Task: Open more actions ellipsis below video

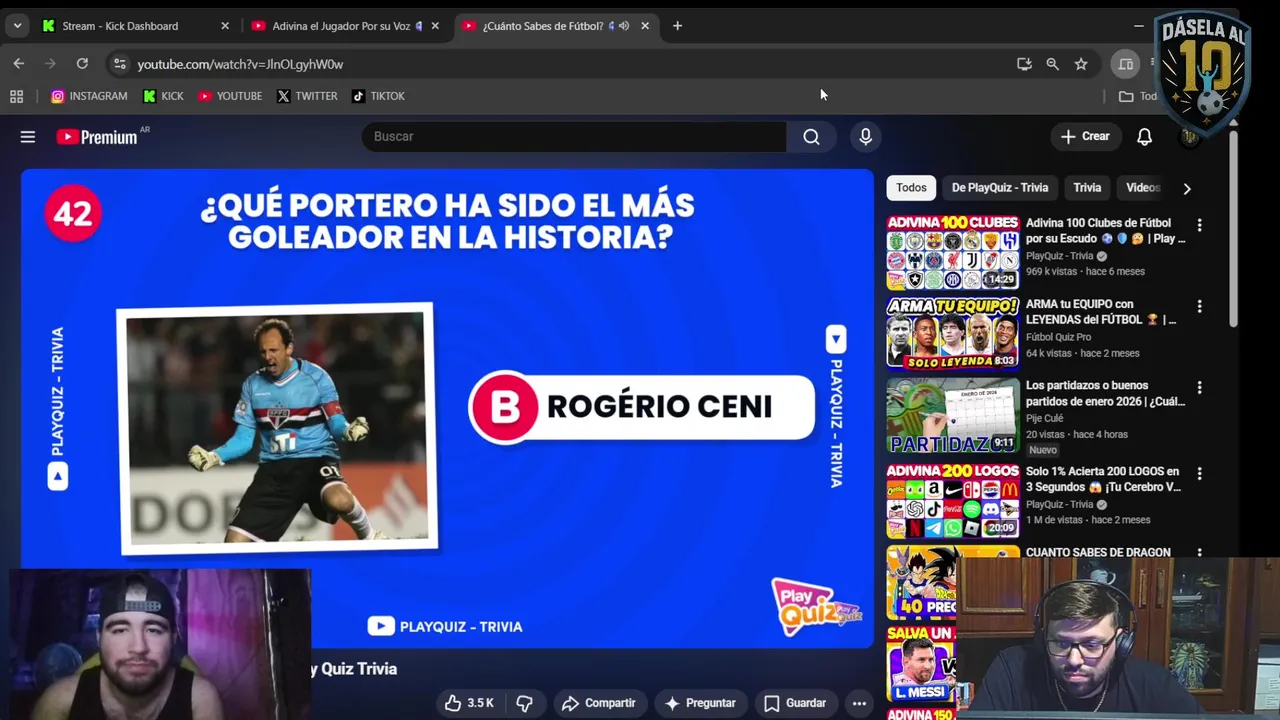Action: coord(859,703)
